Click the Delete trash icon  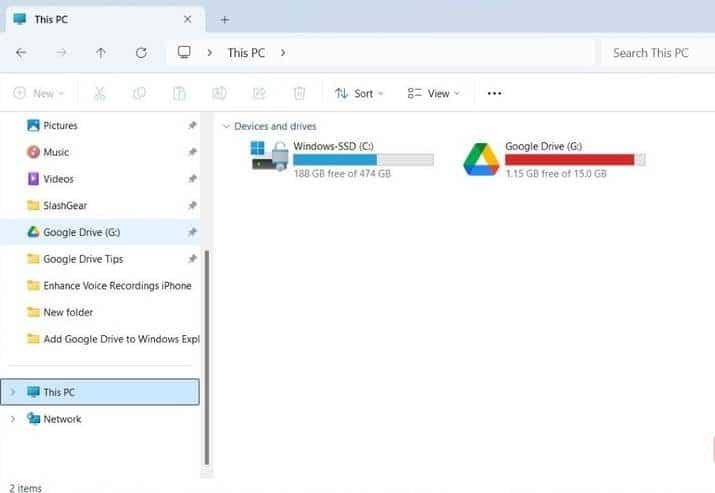tap(299, 93)
